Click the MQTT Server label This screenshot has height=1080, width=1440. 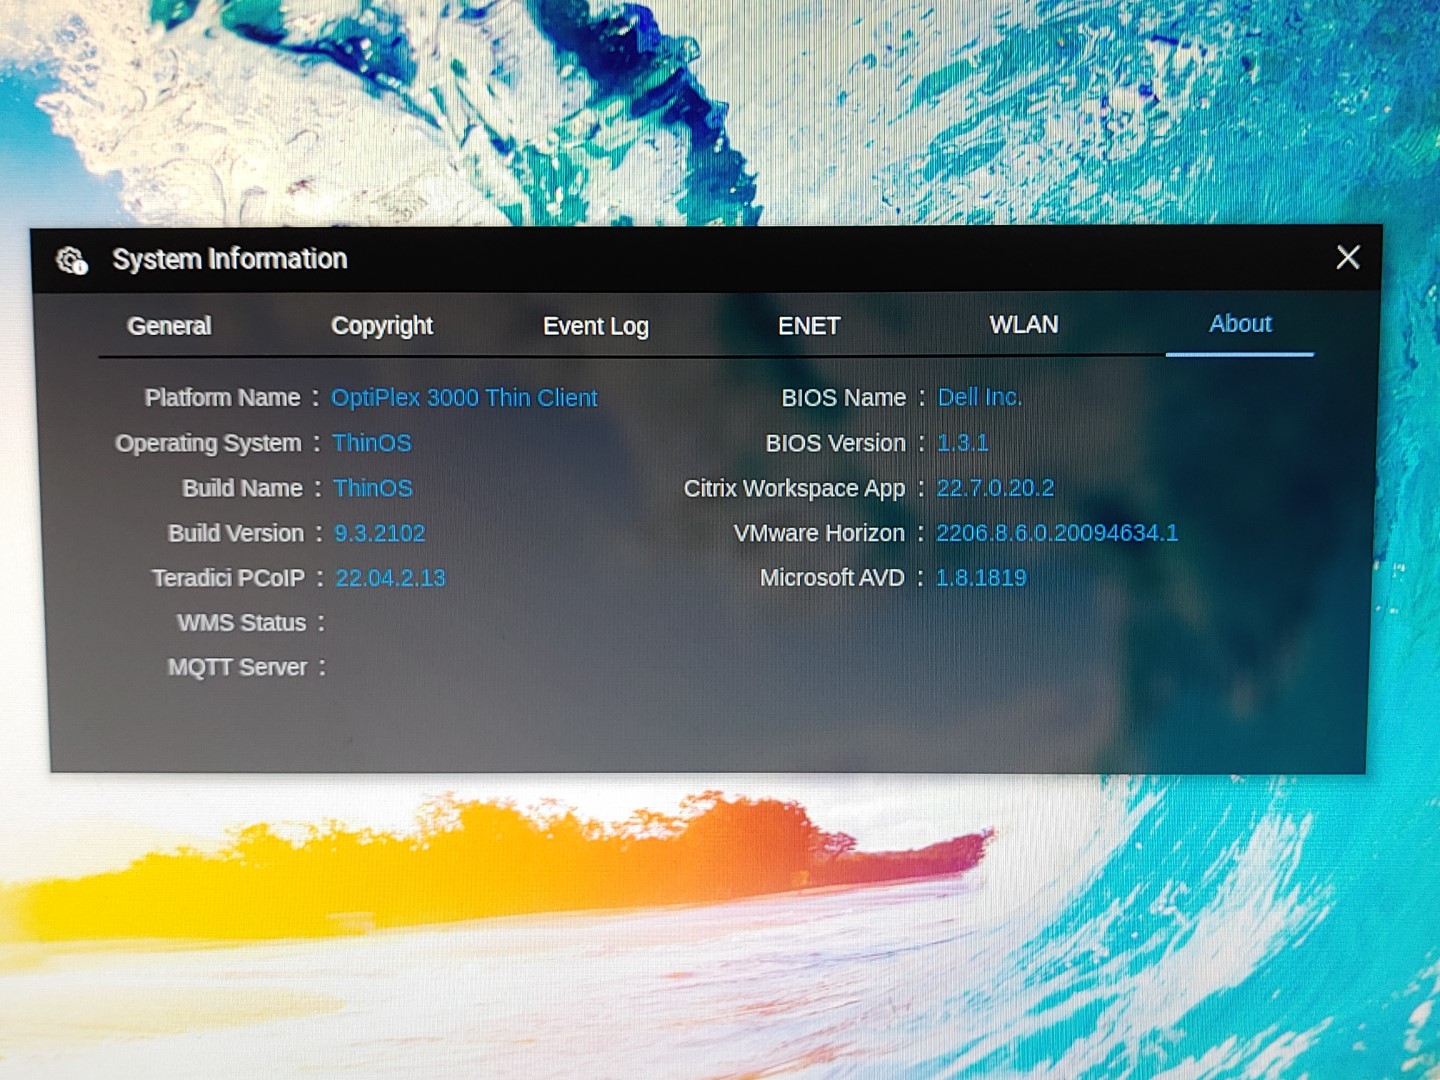(x=237, y=667)
